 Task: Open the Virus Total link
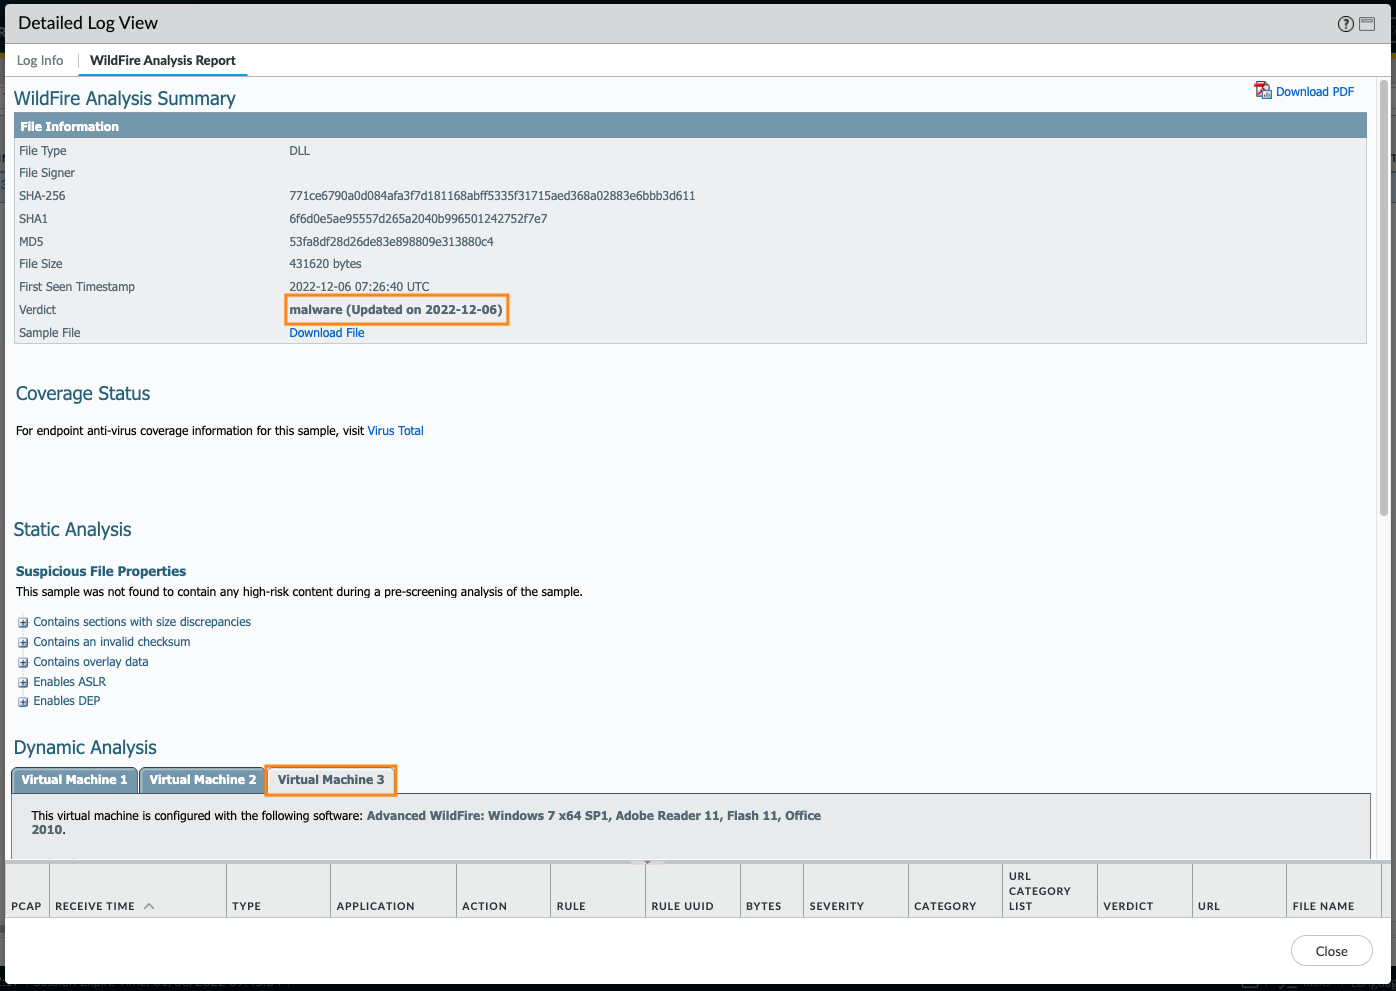pos(395,431)
